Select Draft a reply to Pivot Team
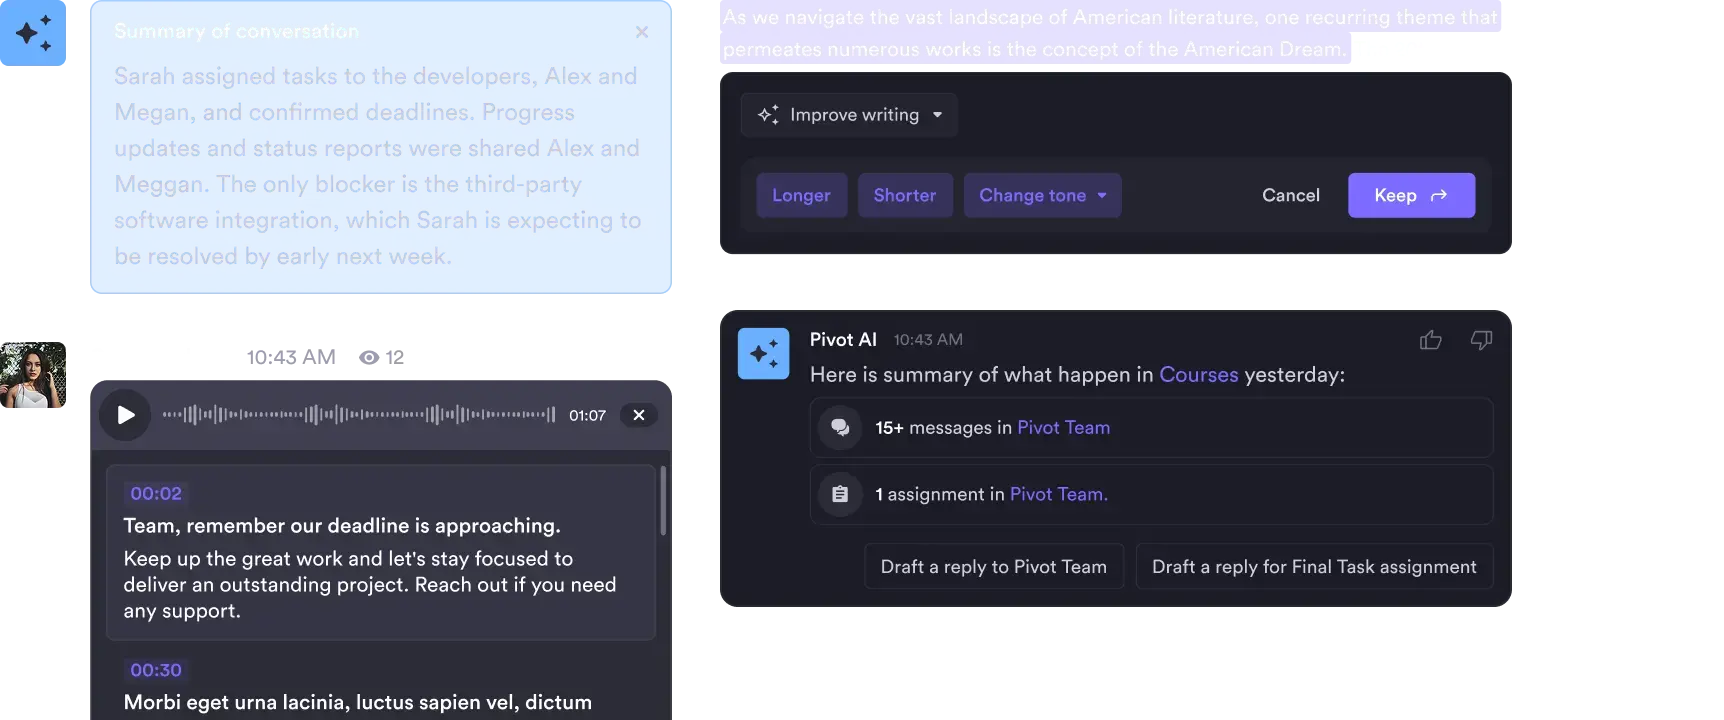This screenshot has height=720, width=1724. [x=993, y=567]
